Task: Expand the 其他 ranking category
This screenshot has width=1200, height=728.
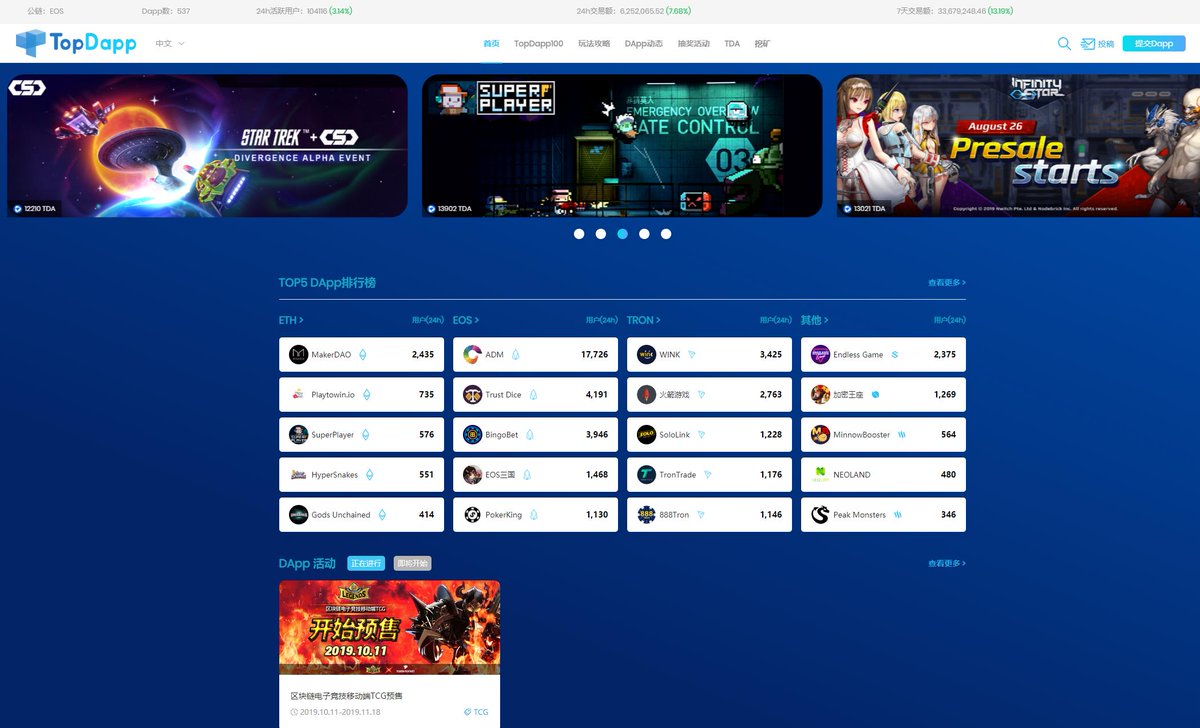Action: pos(815,320)
